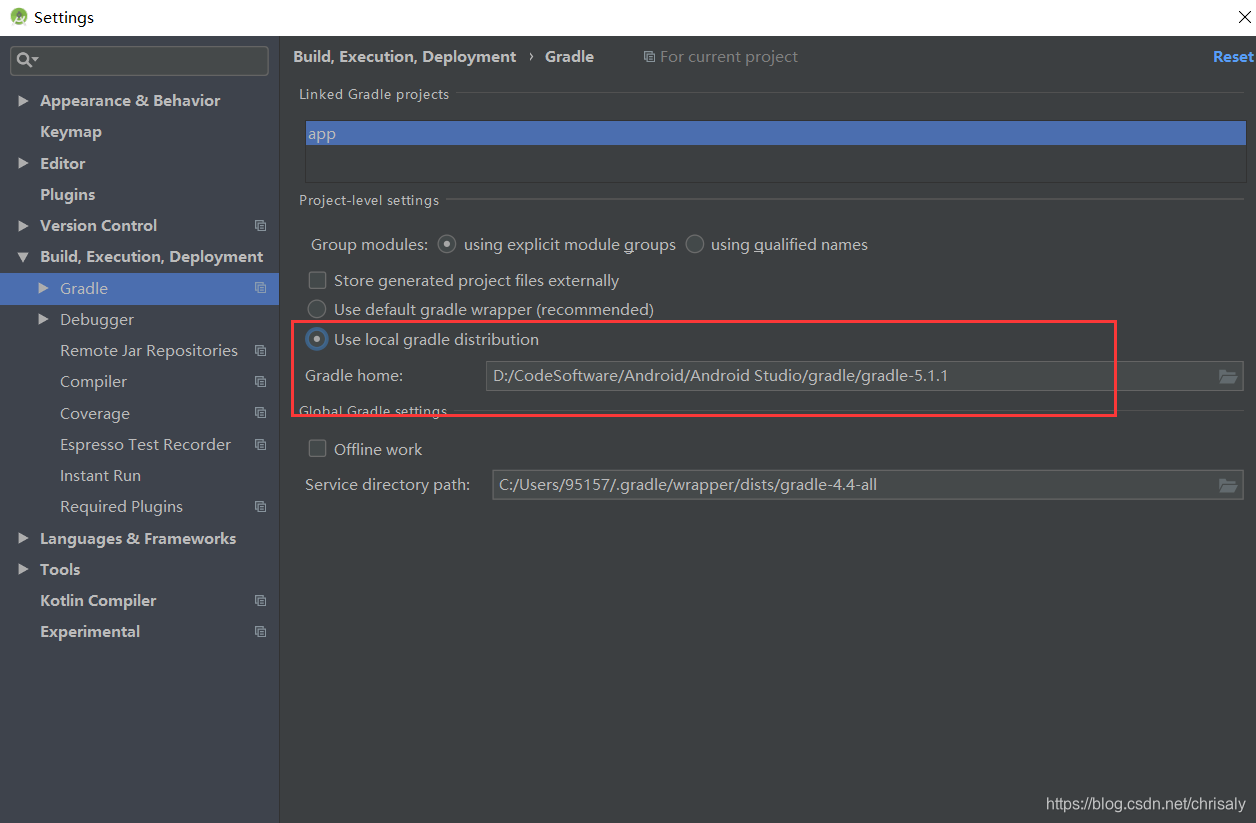Expand Version Control tree node

[x=23, y=226]
